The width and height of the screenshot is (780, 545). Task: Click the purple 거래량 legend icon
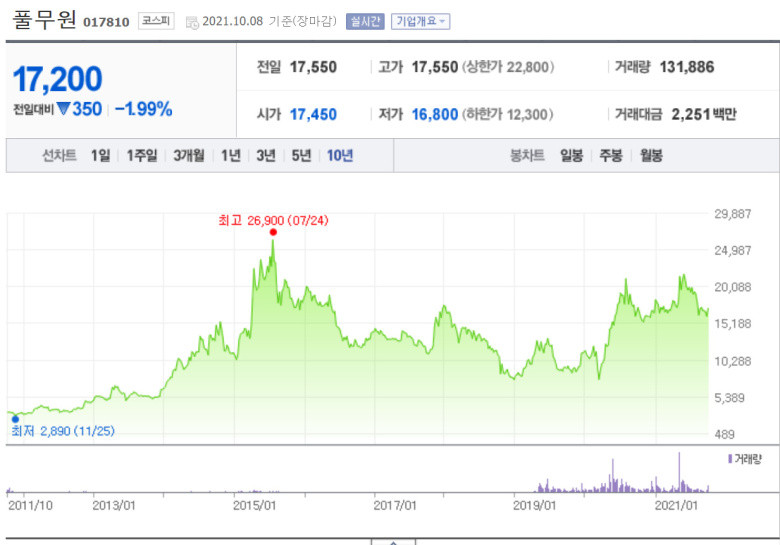coord(730,458)
